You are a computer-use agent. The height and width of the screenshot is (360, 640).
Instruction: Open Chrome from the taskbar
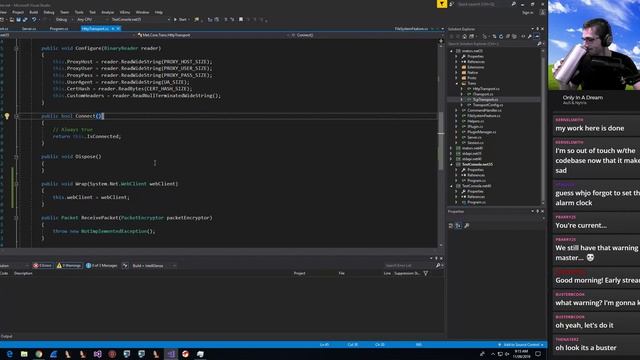39,354
